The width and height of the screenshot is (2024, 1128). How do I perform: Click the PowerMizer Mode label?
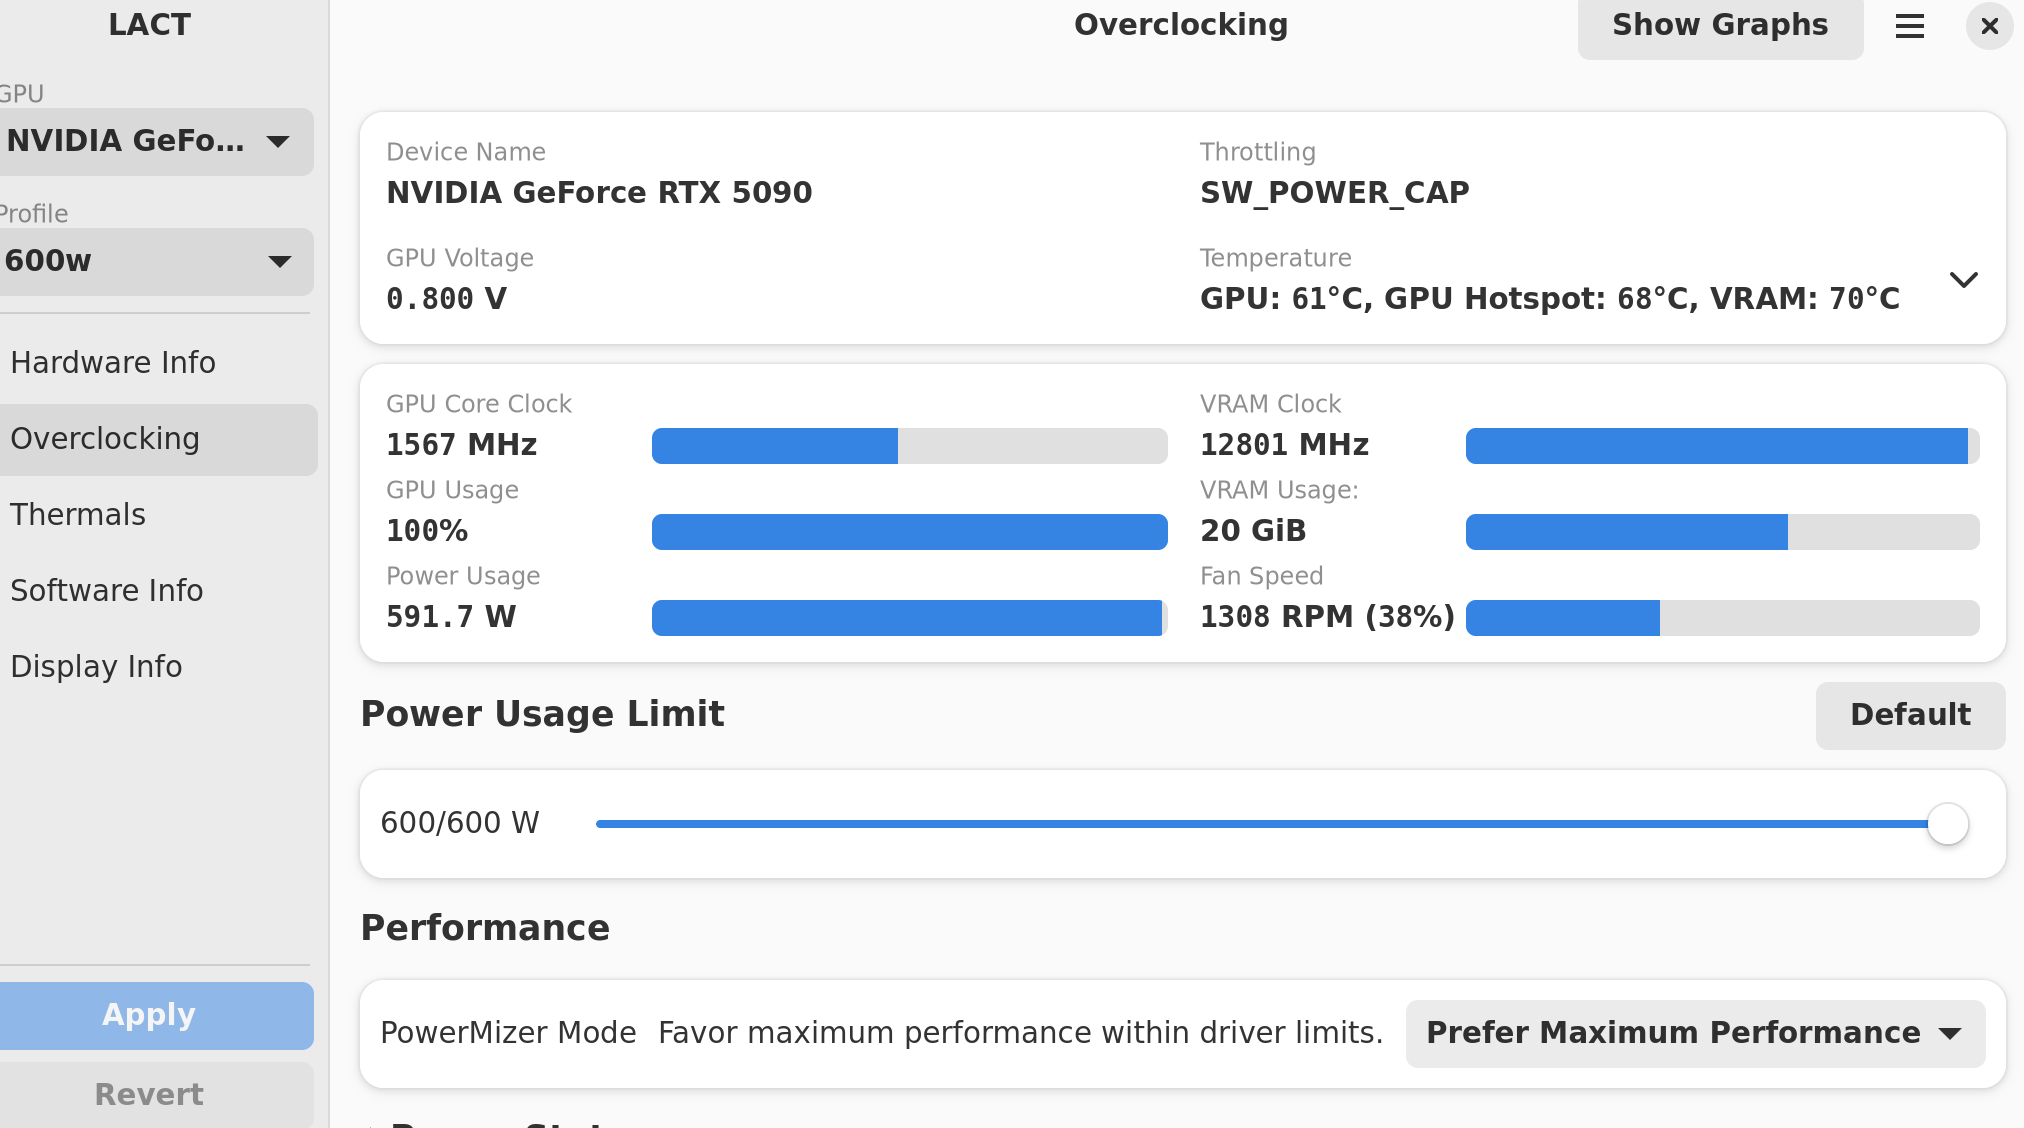(508, 1033)
